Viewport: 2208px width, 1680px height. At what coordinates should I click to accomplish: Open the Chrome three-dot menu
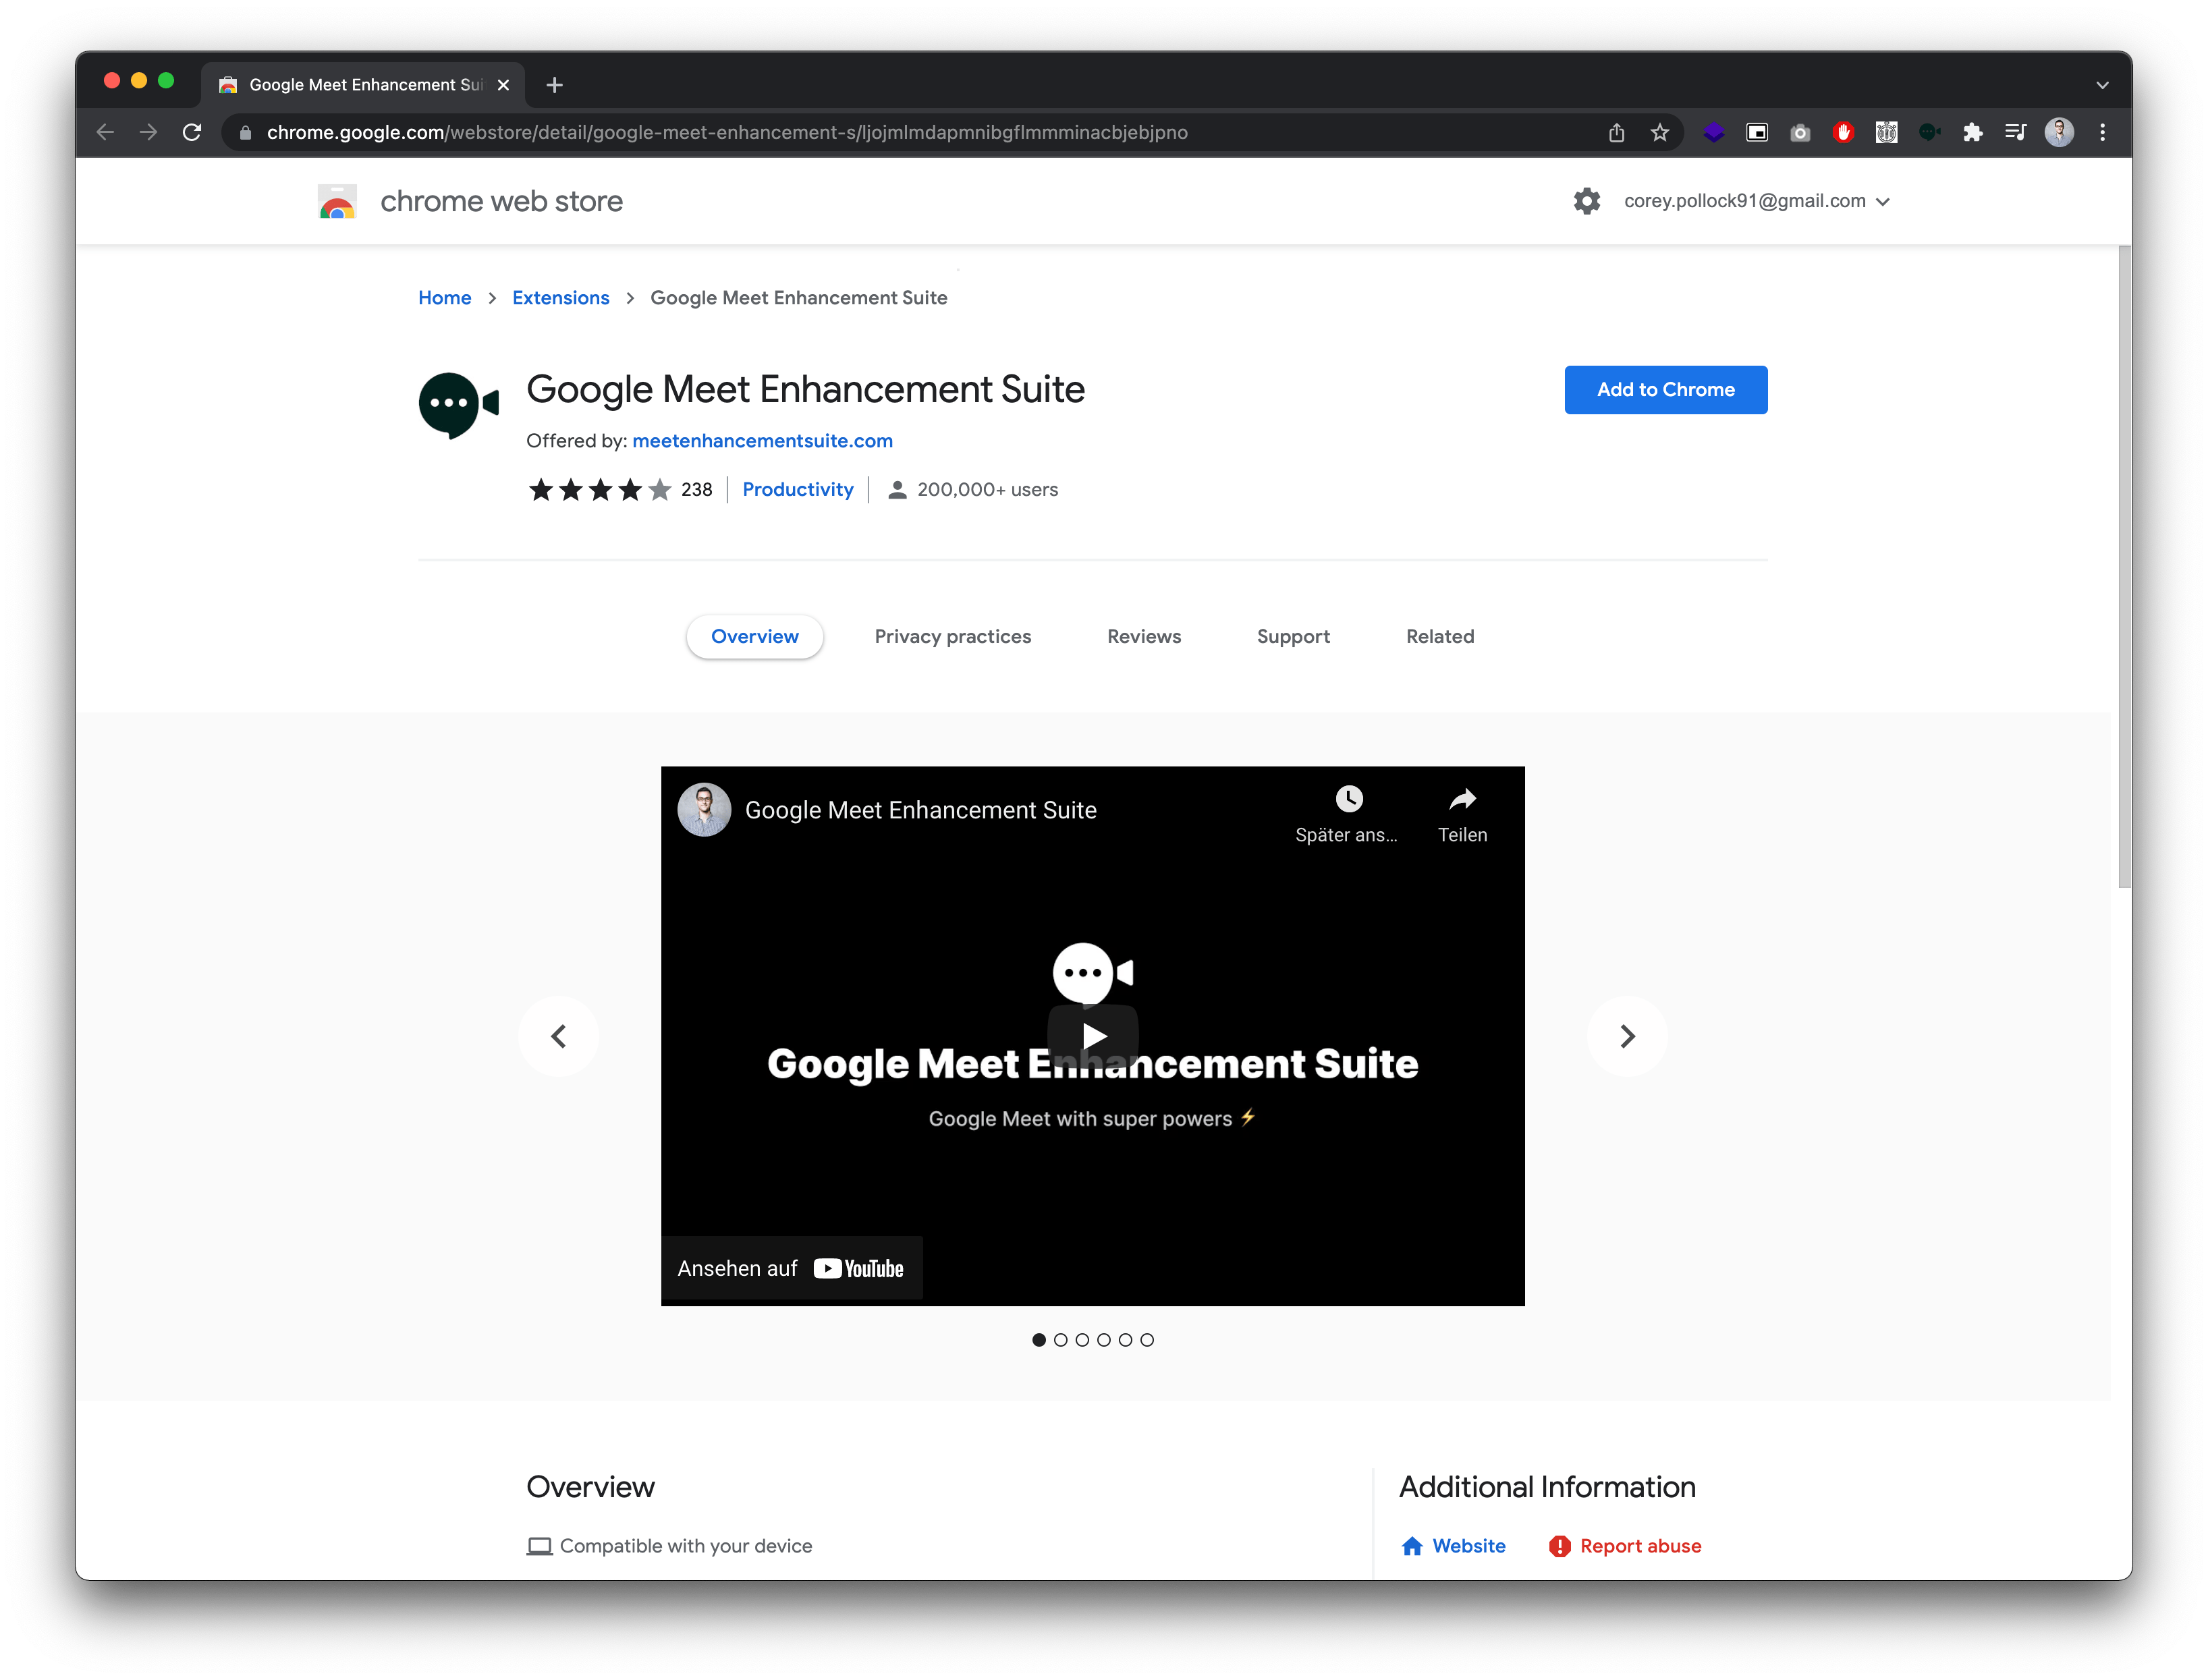tap(2102, 131)
